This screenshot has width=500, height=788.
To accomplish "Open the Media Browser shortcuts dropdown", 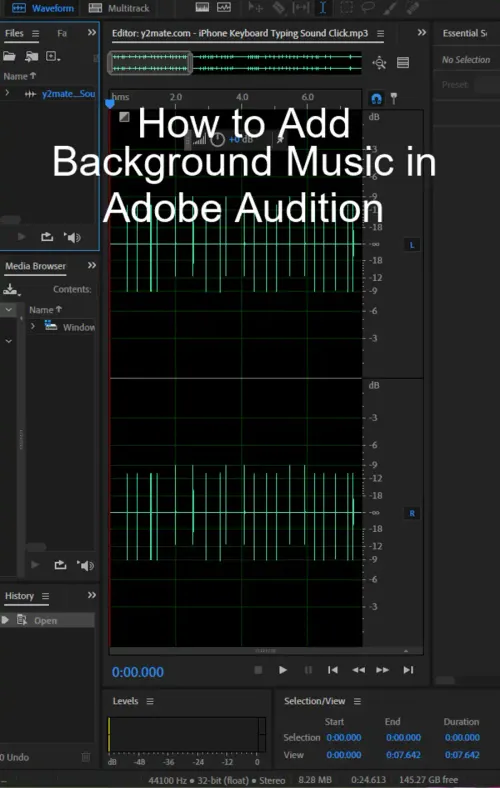I will tap(11, 290).
